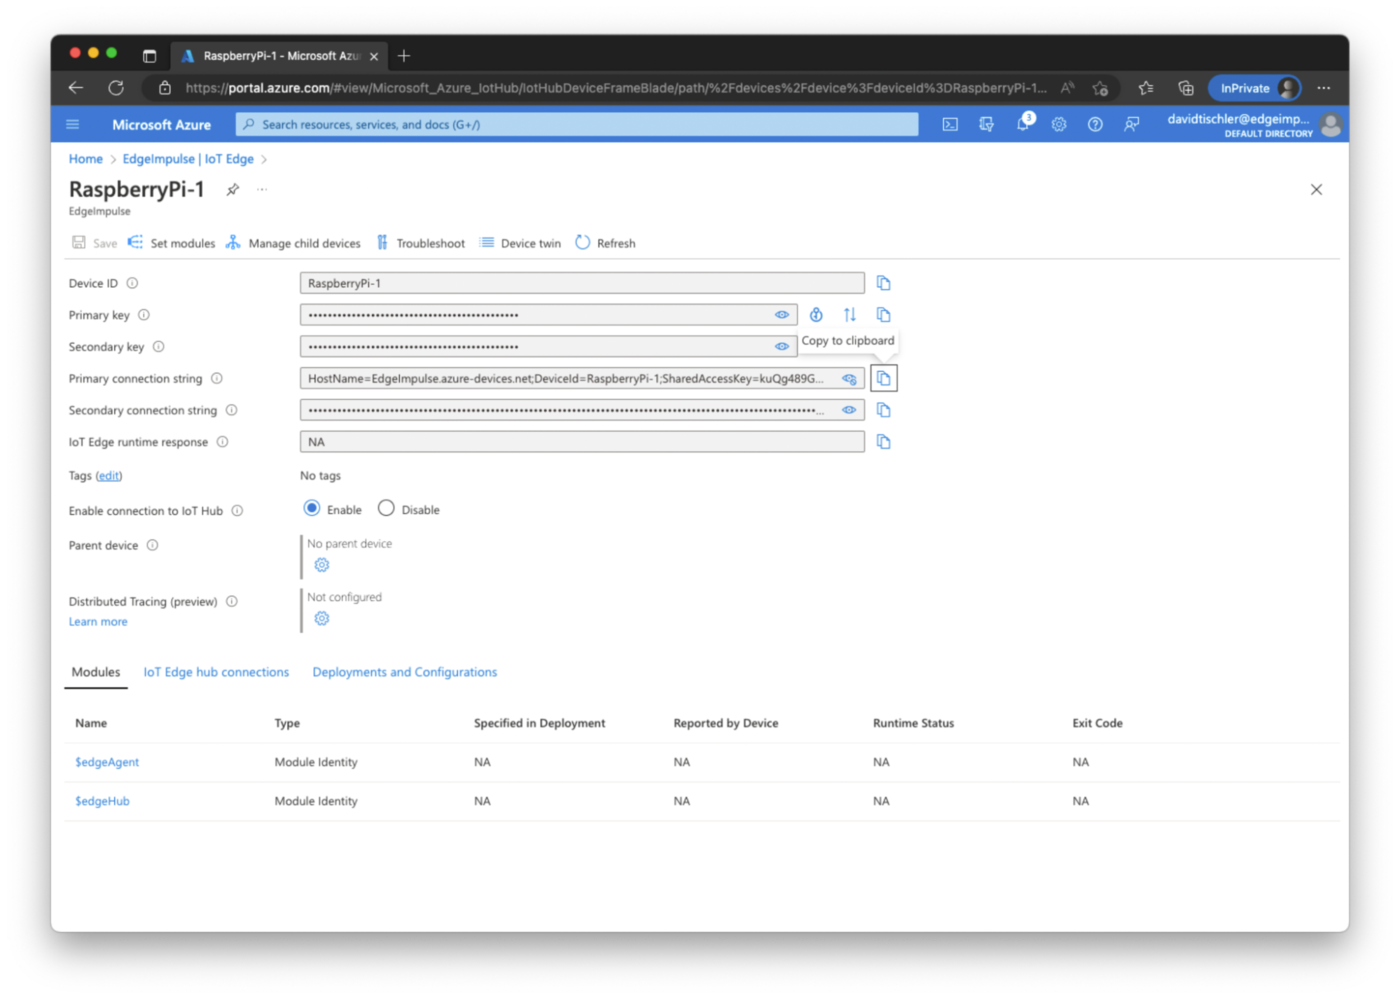Switch to IoT Edge hub connections tab
This screenshot has width=1400, height=1000.
pyautogui.click(x=216, y=672)
